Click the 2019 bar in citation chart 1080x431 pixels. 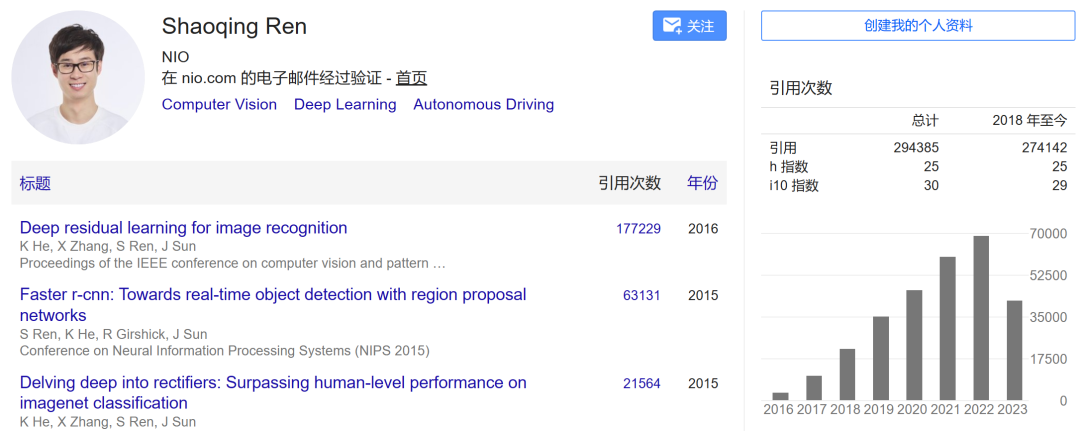point(881,358)
